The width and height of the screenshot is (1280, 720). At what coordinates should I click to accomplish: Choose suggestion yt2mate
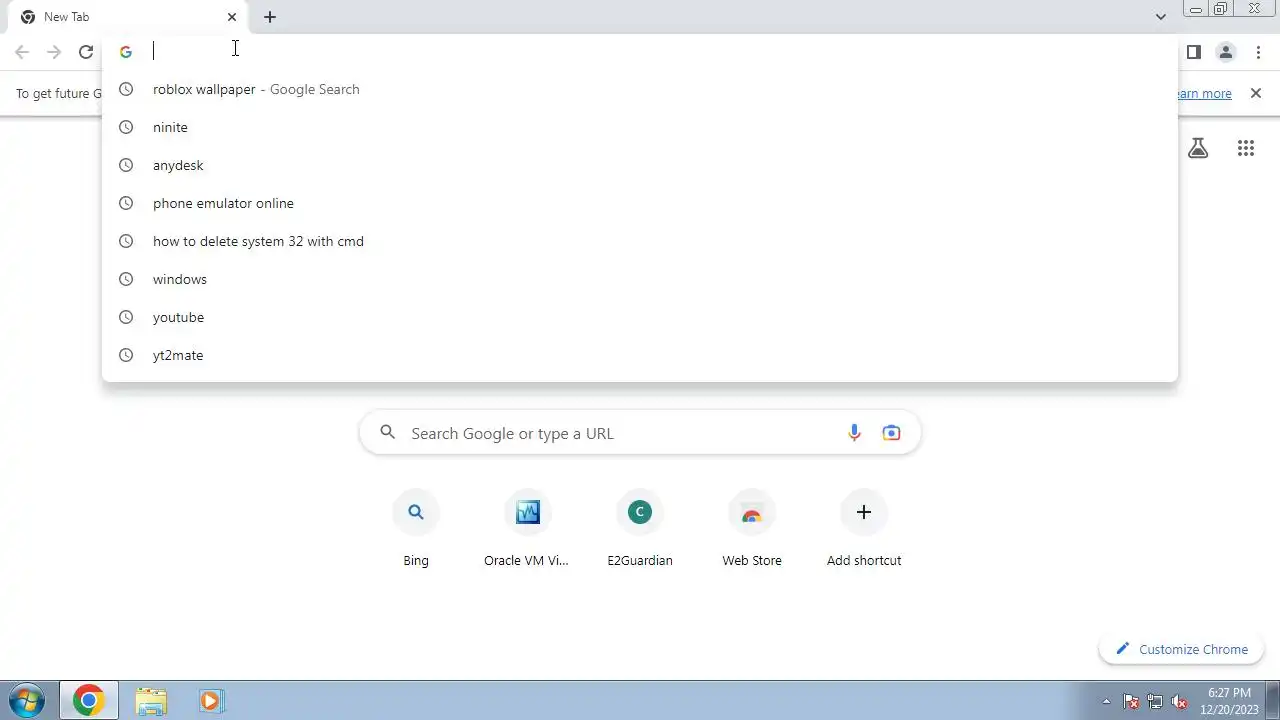[640, 355]
